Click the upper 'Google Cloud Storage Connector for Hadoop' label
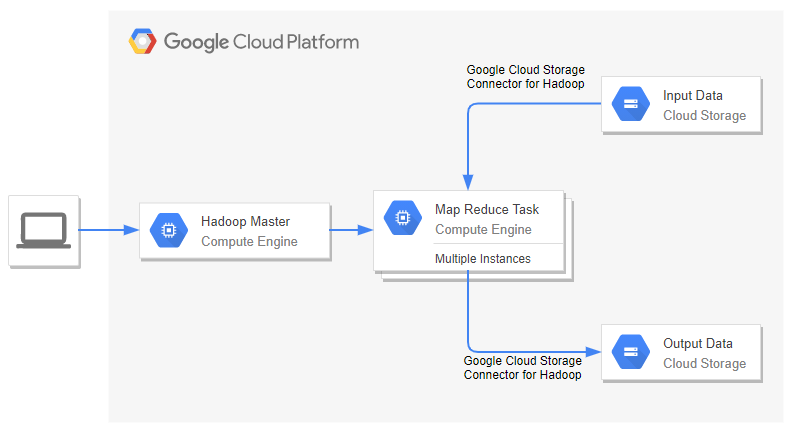The image size is (797, 428). coord(526,77)
